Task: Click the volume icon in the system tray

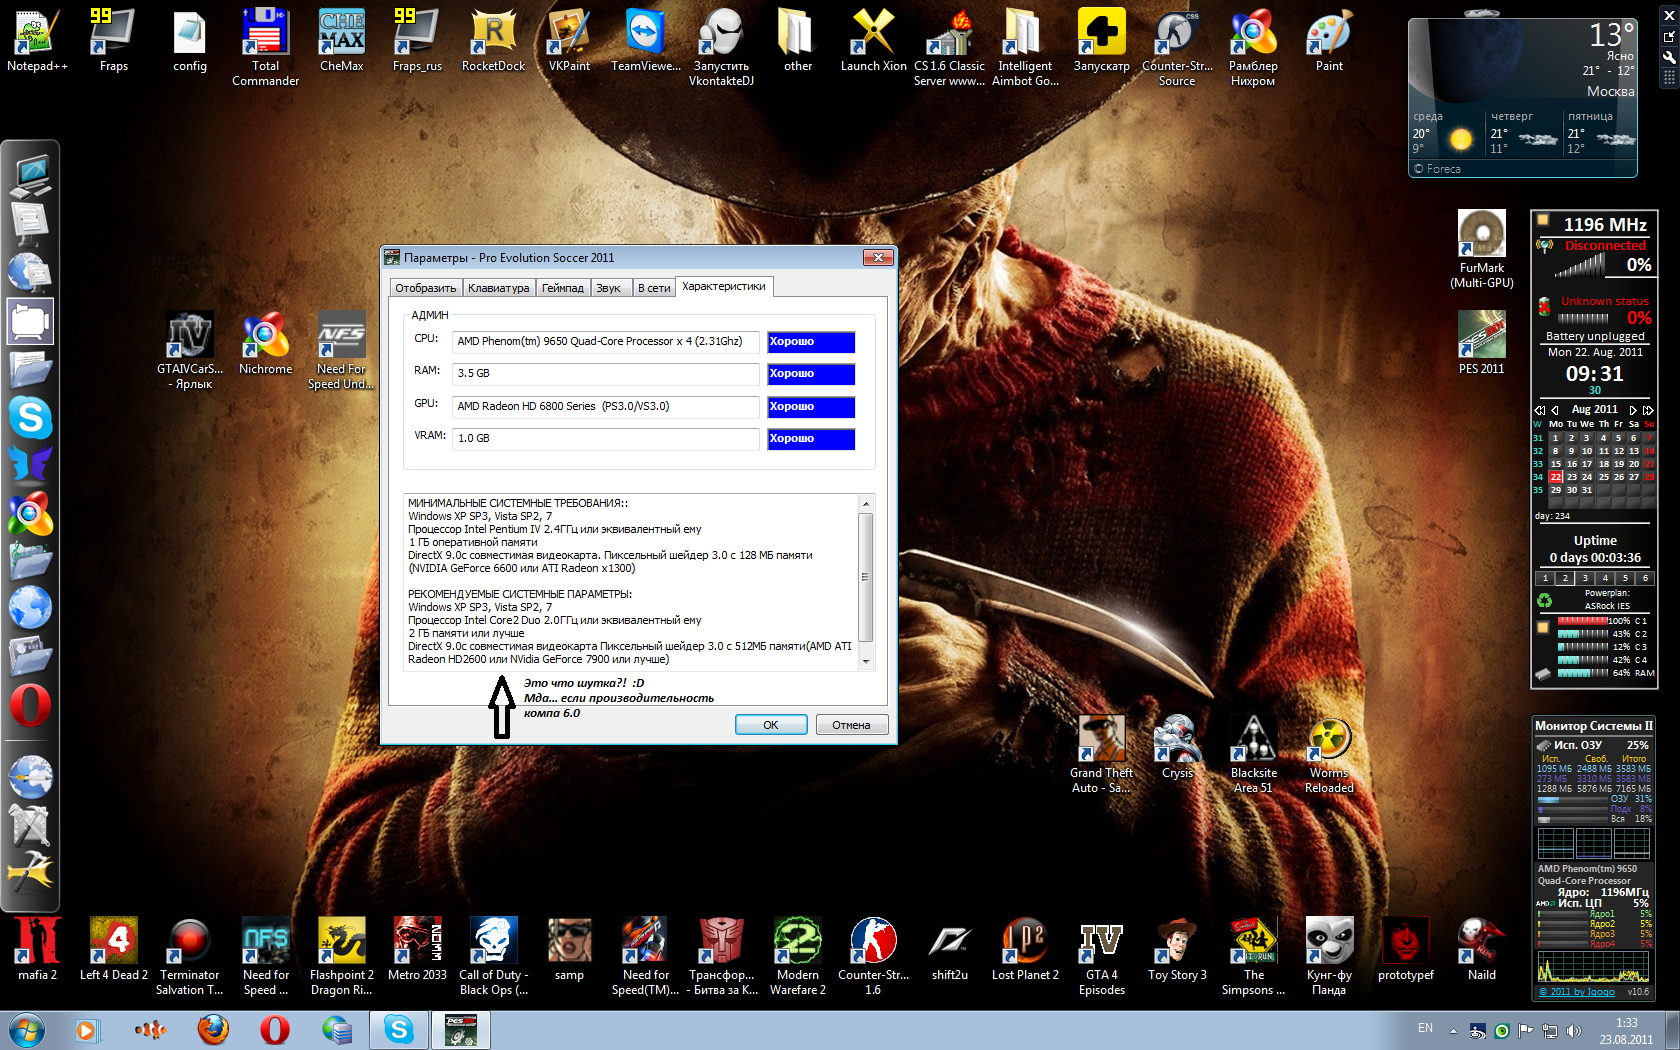Action: pos(1574,1030)
